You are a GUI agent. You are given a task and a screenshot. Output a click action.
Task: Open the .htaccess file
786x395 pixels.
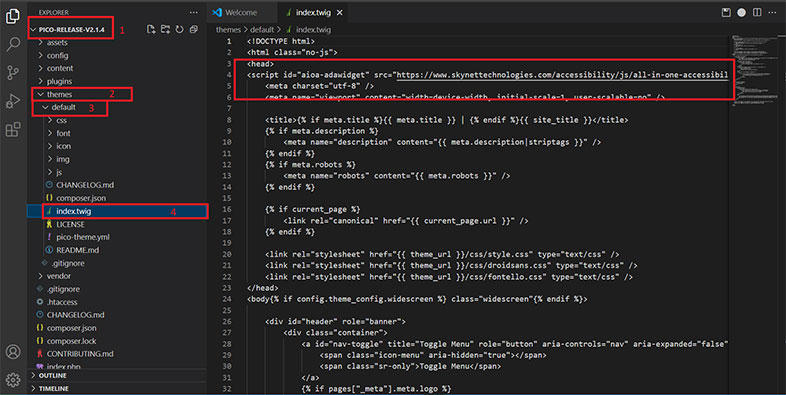[x=62, y=302]
